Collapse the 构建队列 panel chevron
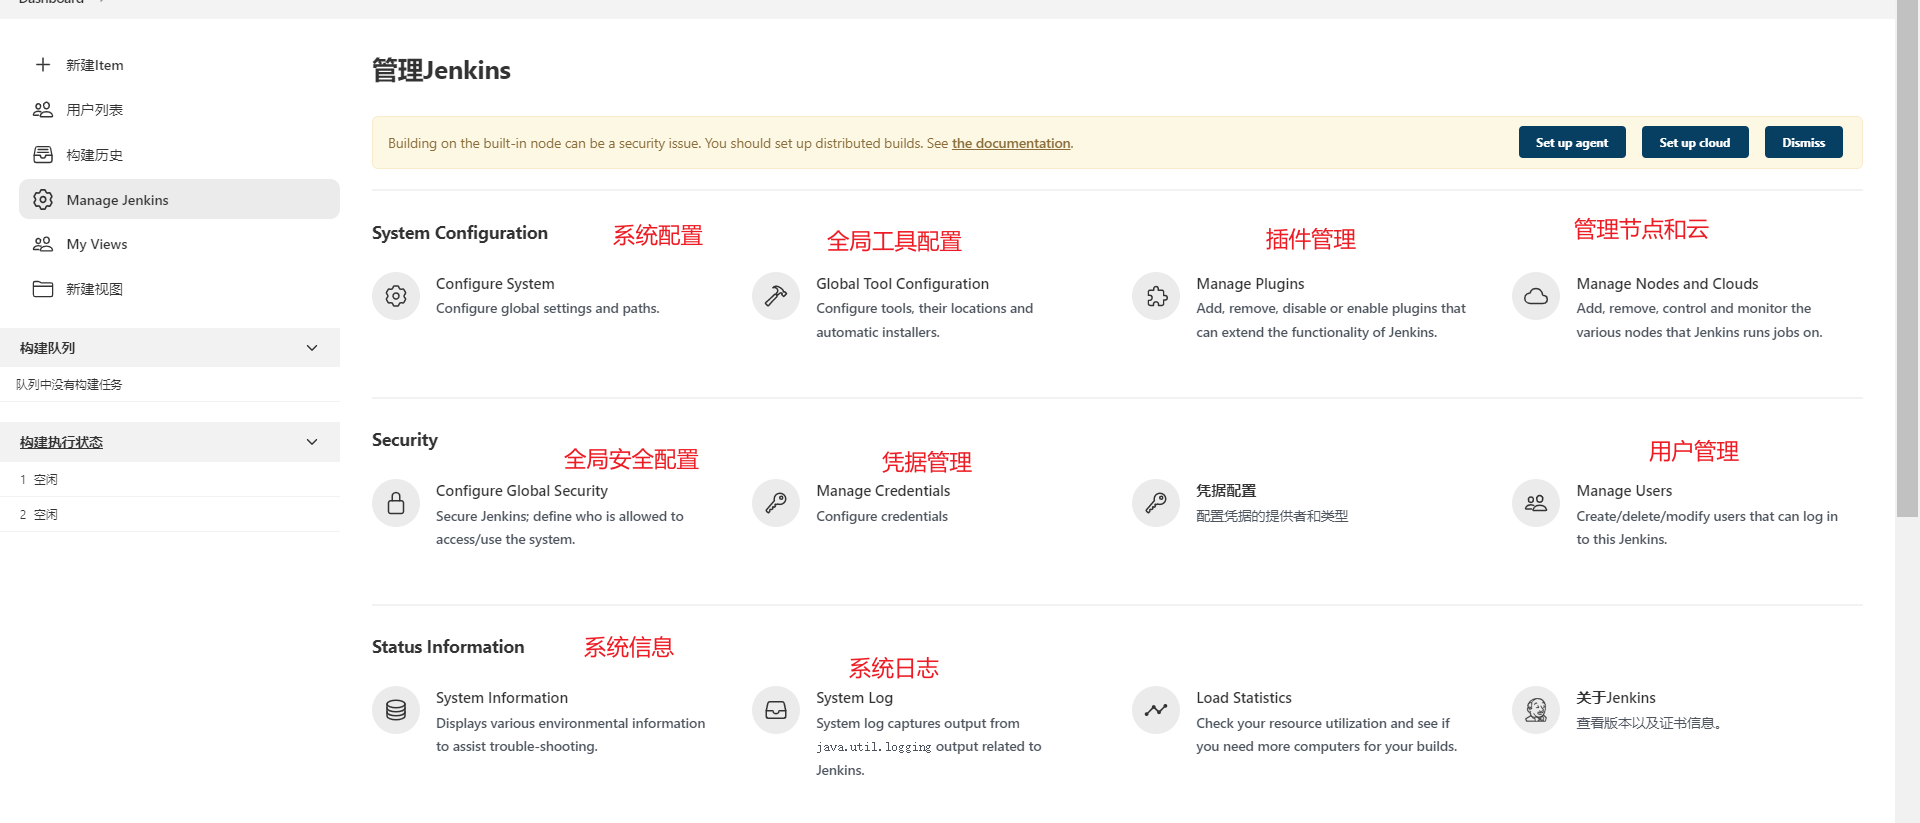 (312, 348)
